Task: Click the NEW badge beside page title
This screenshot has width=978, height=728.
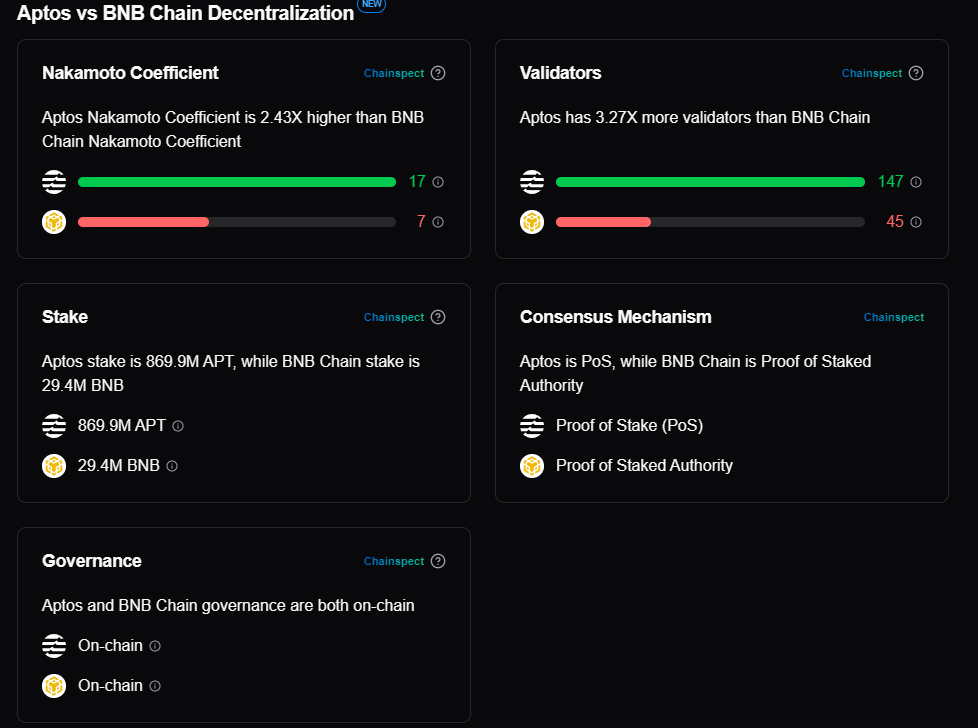Action: (371, 4)
